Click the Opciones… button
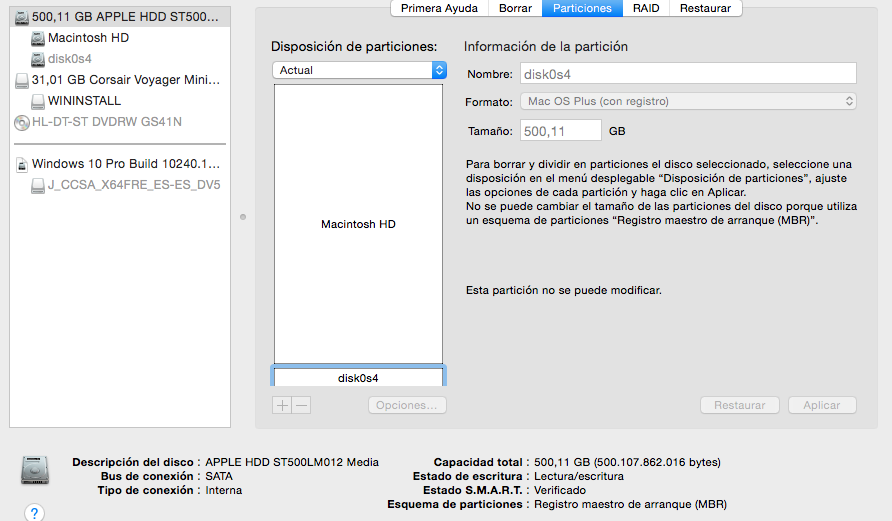 click(x=407, y=405)
